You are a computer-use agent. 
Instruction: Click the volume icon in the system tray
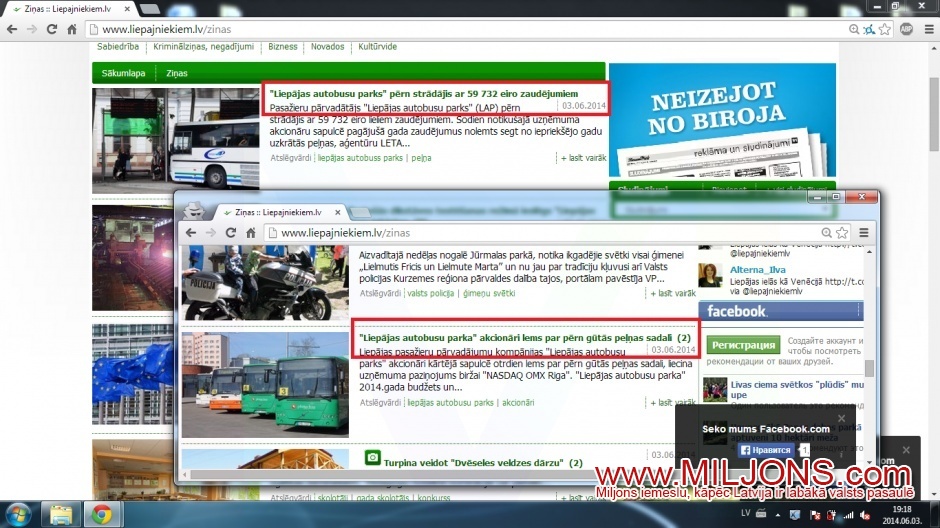point(846,514)
